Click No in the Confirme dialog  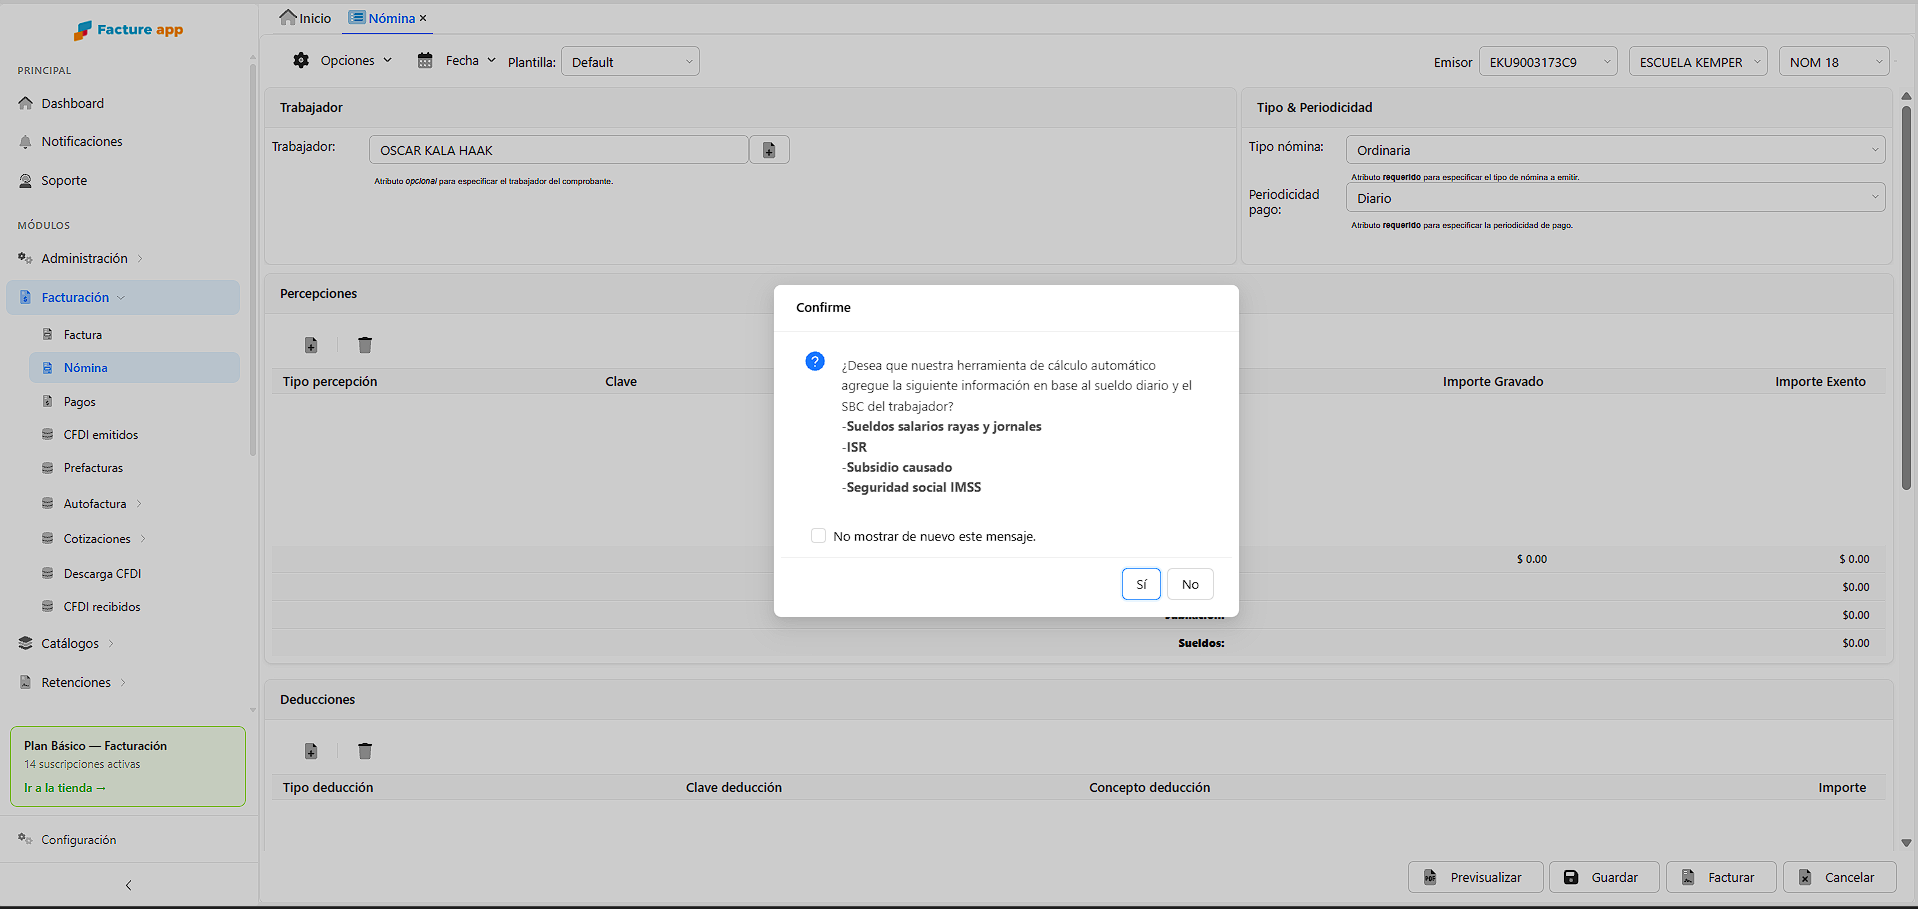(x=1190, y=584)
